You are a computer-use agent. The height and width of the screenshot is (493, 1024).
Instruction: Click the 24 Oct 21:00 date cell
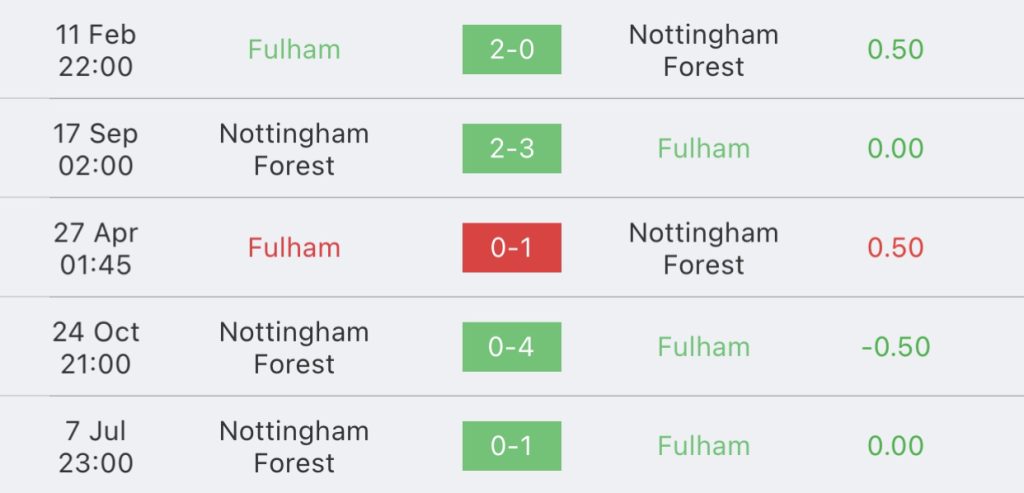tap(96, 347)
